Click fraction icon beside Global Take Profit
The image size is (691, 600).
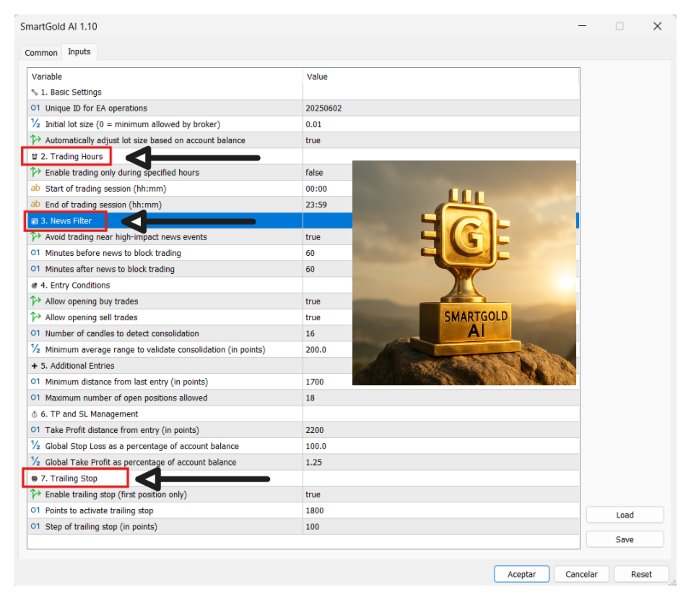pos(35,462)
